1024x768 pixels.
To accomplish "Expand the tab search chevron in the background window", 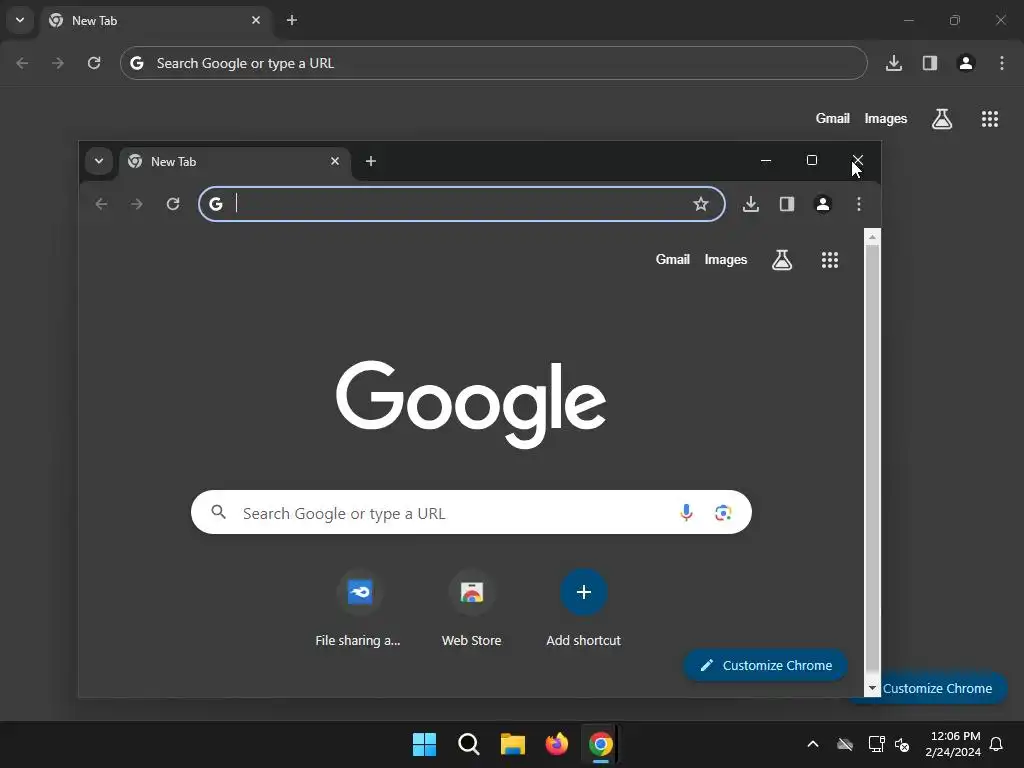I will click(20, 20).
